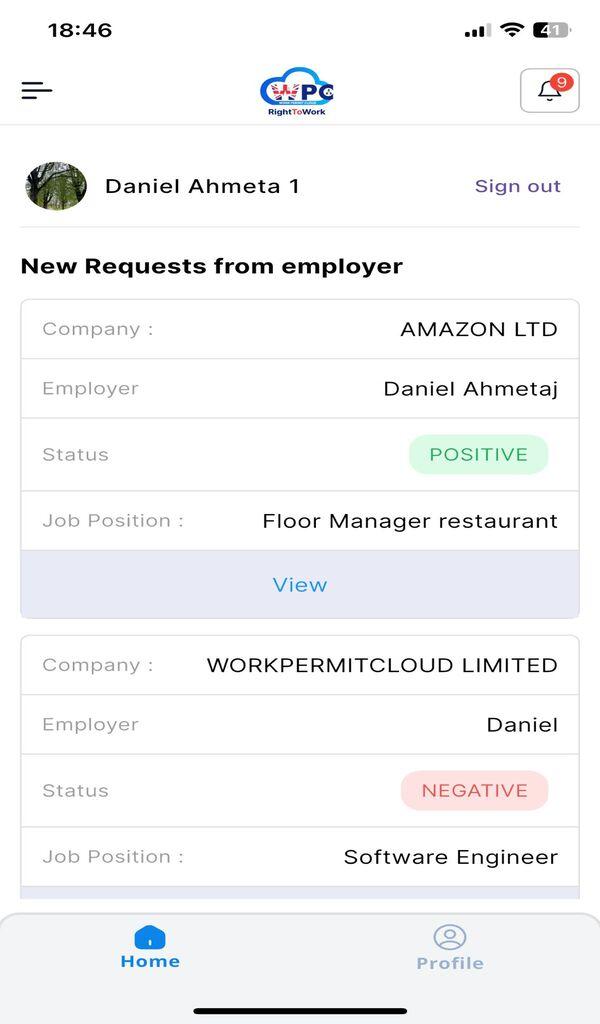
Task: View the AMAZON LTD request
Action: [x=300, y=584]
